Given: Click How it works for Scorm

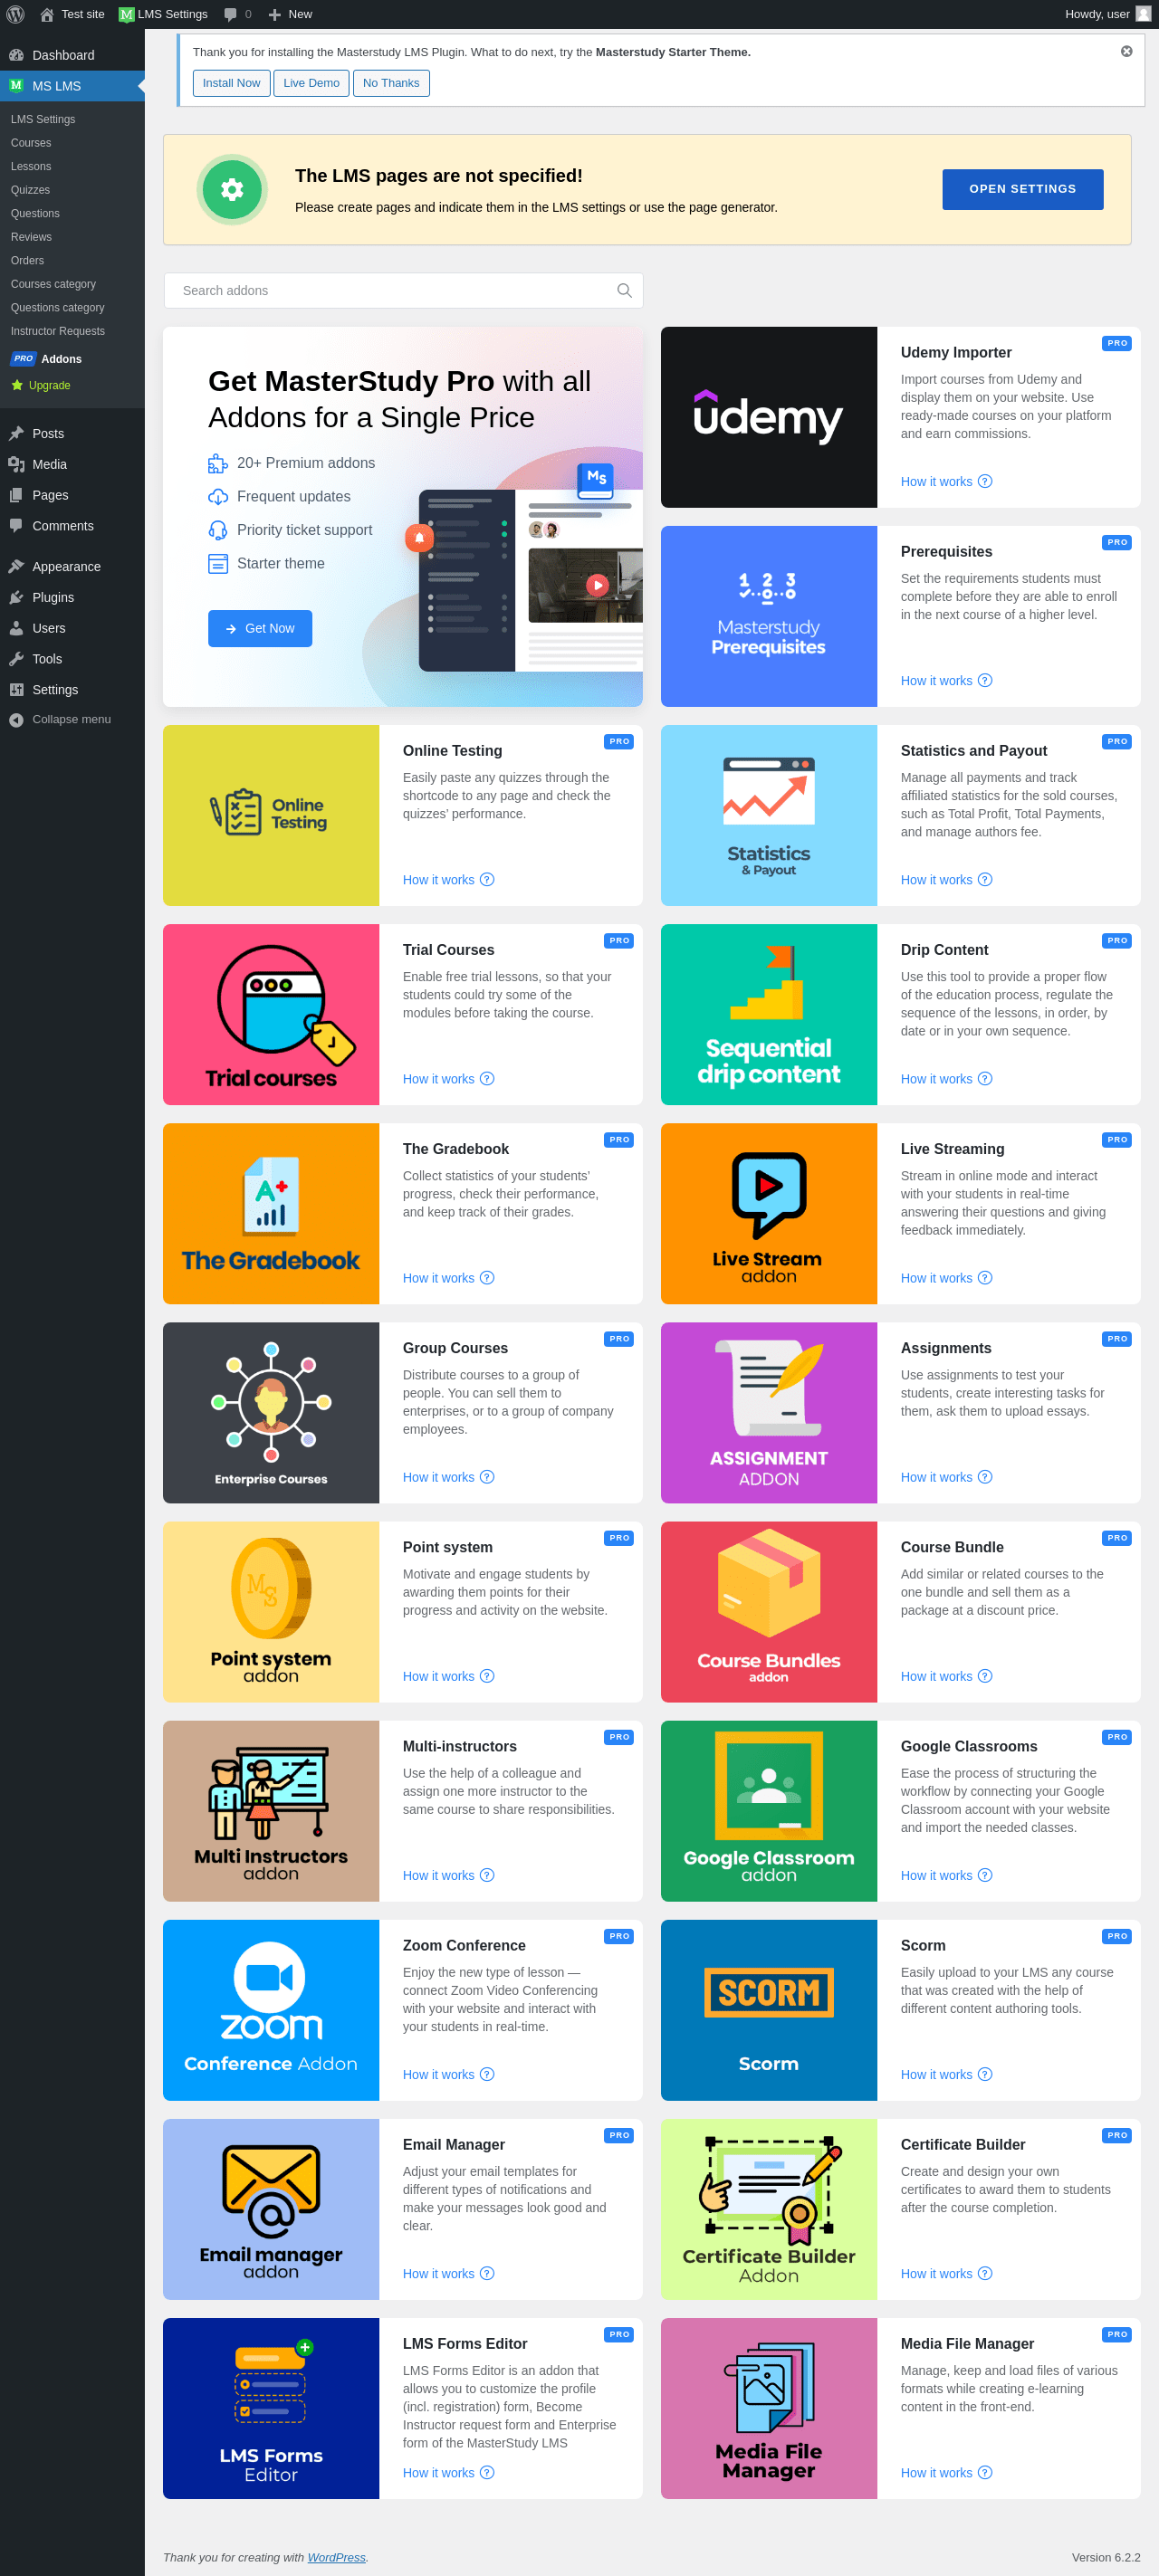Looking at the screenshot, I should click(945, 2074).
